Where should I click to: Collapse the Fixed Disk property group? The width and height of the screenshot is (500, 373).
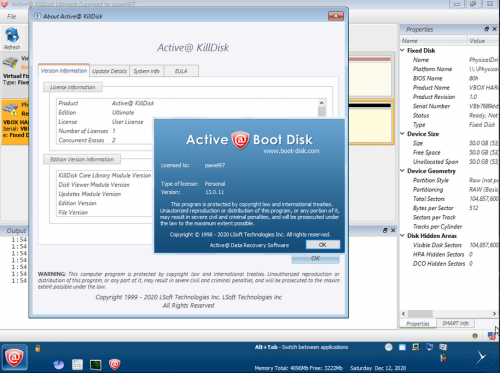click(402, 50)
